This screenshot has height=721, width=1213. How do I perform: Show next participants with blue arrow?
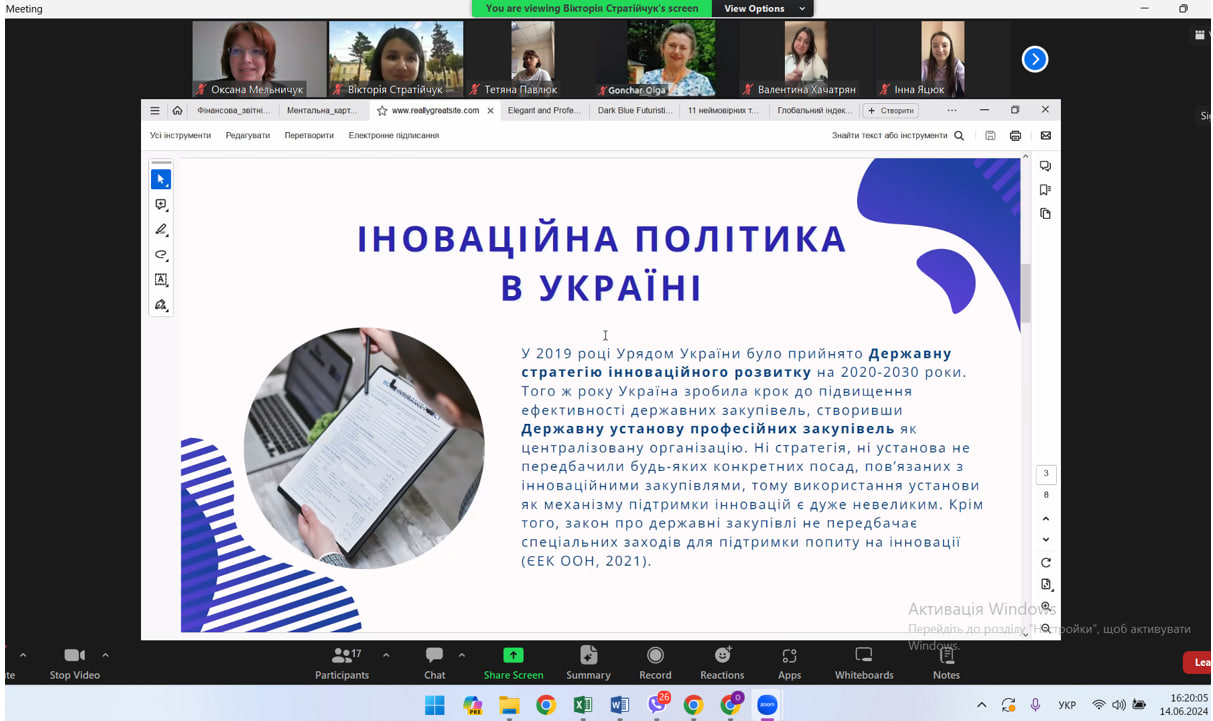(1034, 60)
